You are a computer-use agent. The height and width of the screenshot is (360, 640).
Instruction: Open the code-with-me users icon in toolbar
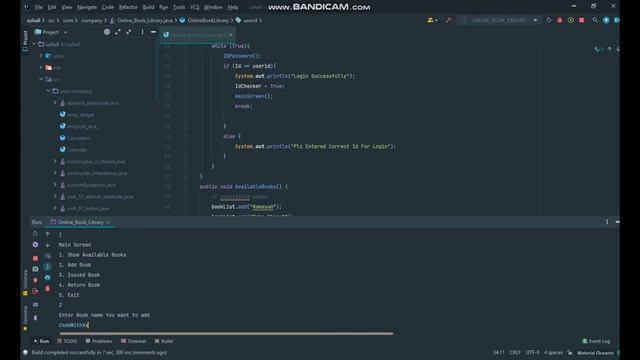pos(431,20)
